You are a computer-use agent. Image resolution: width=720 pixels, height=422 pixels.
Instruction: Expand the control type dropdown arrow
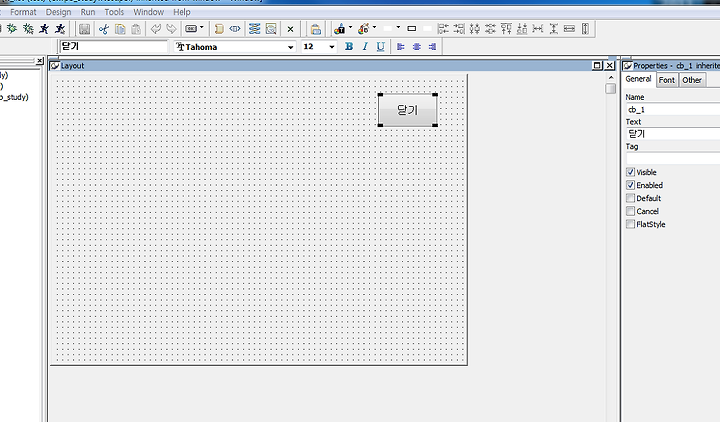(202, 28)
